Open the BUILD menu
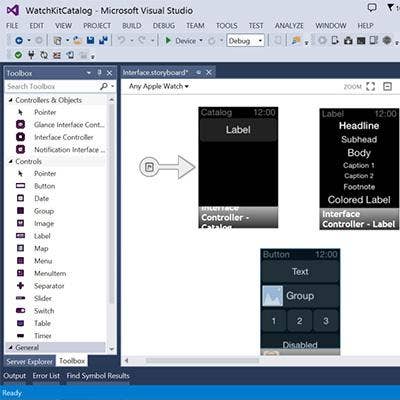This screenshot has width=400, height=400. coord(132,26)
